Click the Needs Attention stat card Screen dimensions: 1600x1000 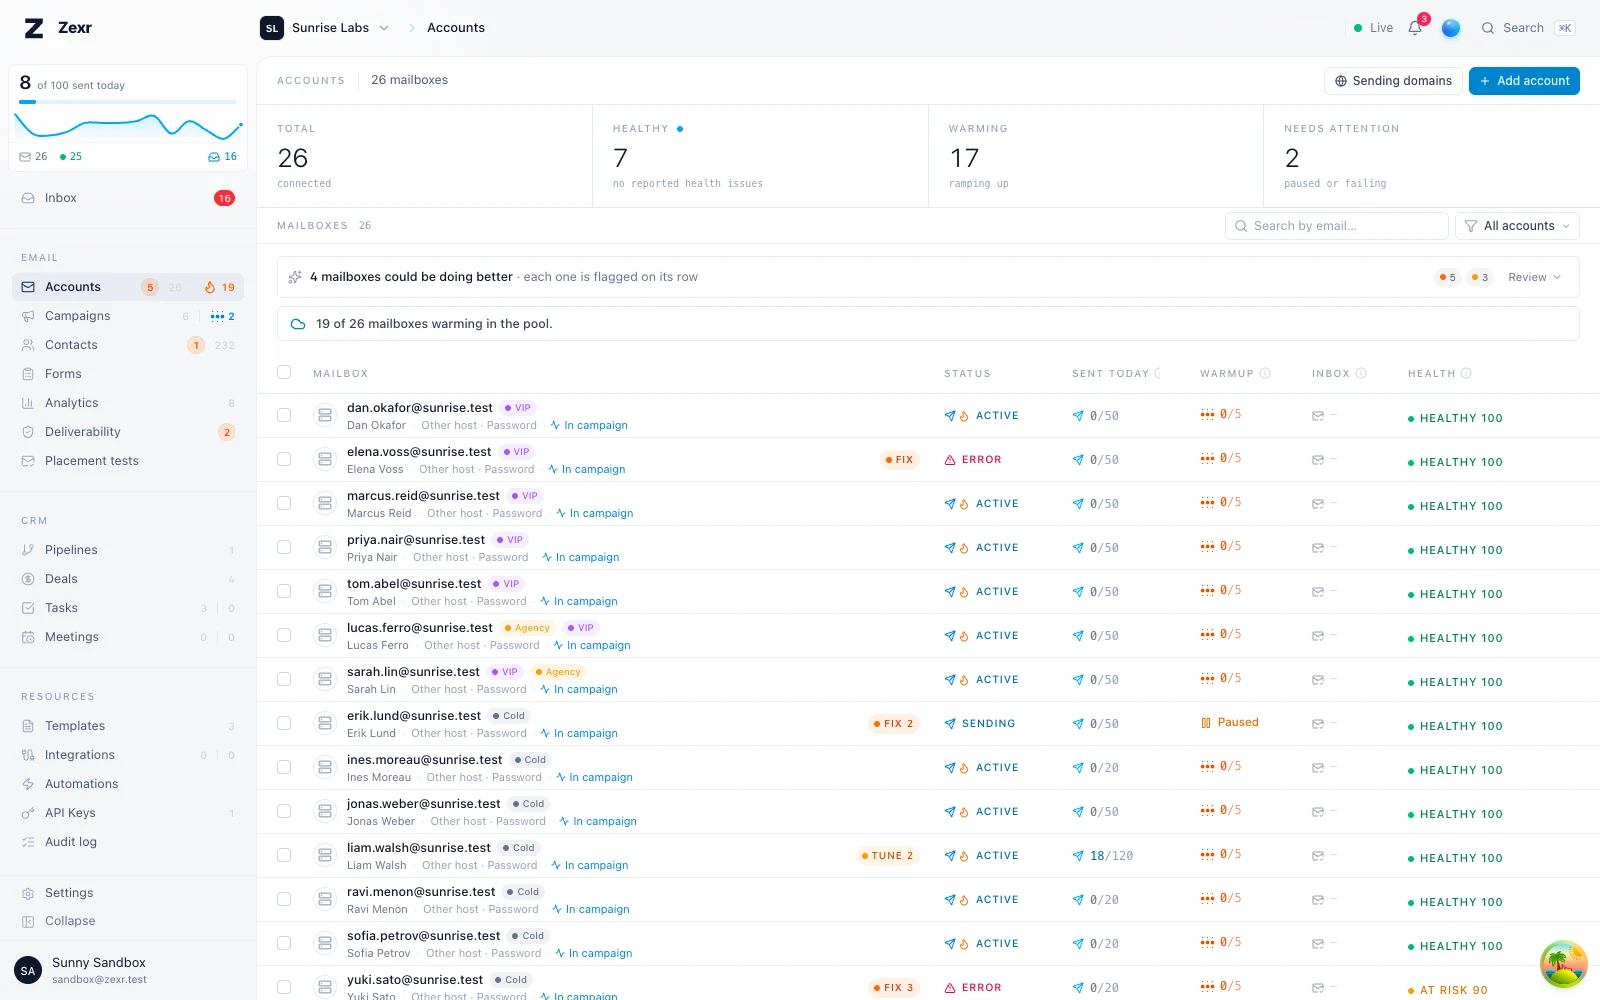(x=1432, y=156)
